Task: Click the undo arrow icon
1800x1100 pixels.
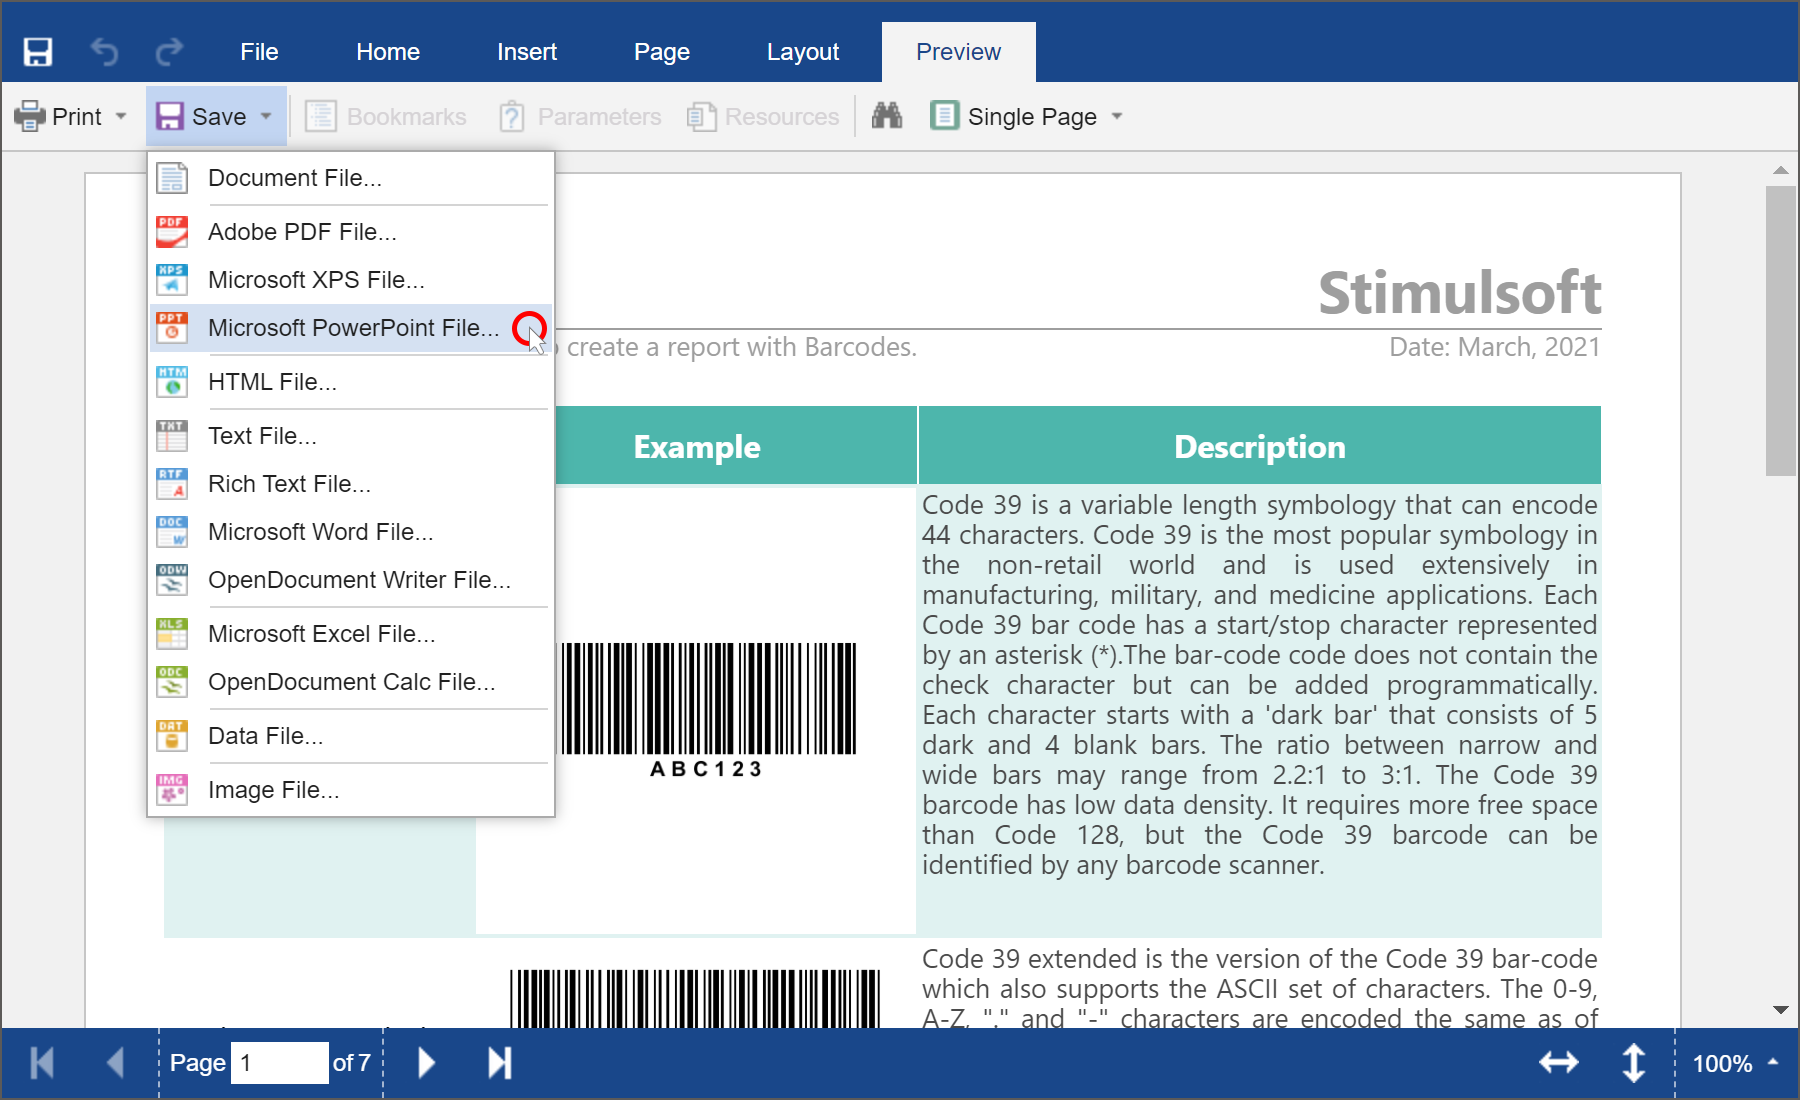Action: tap(104, 52)
